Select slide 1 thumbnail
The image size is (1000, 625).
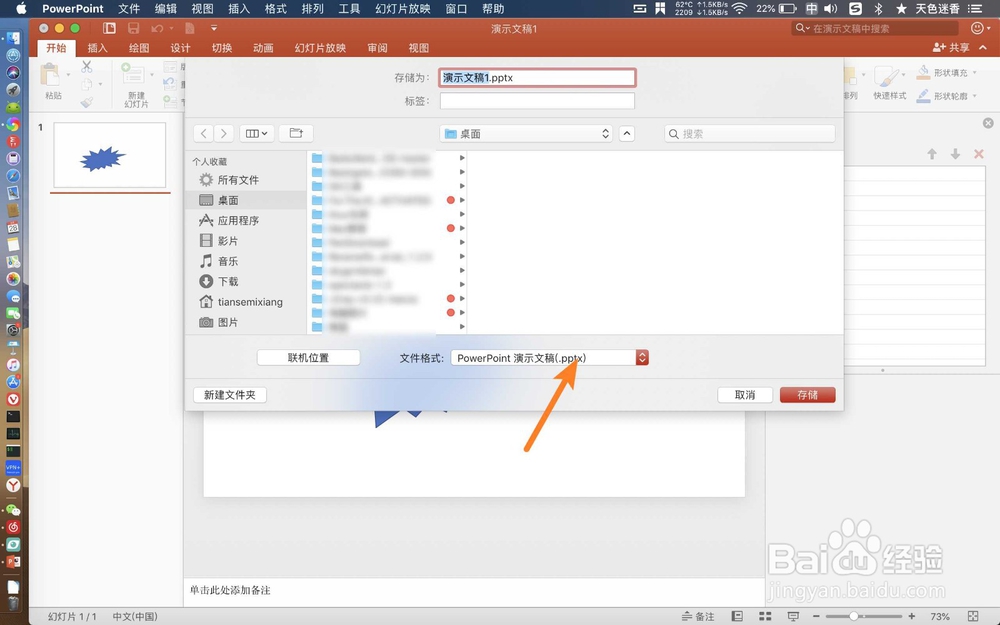110,155
